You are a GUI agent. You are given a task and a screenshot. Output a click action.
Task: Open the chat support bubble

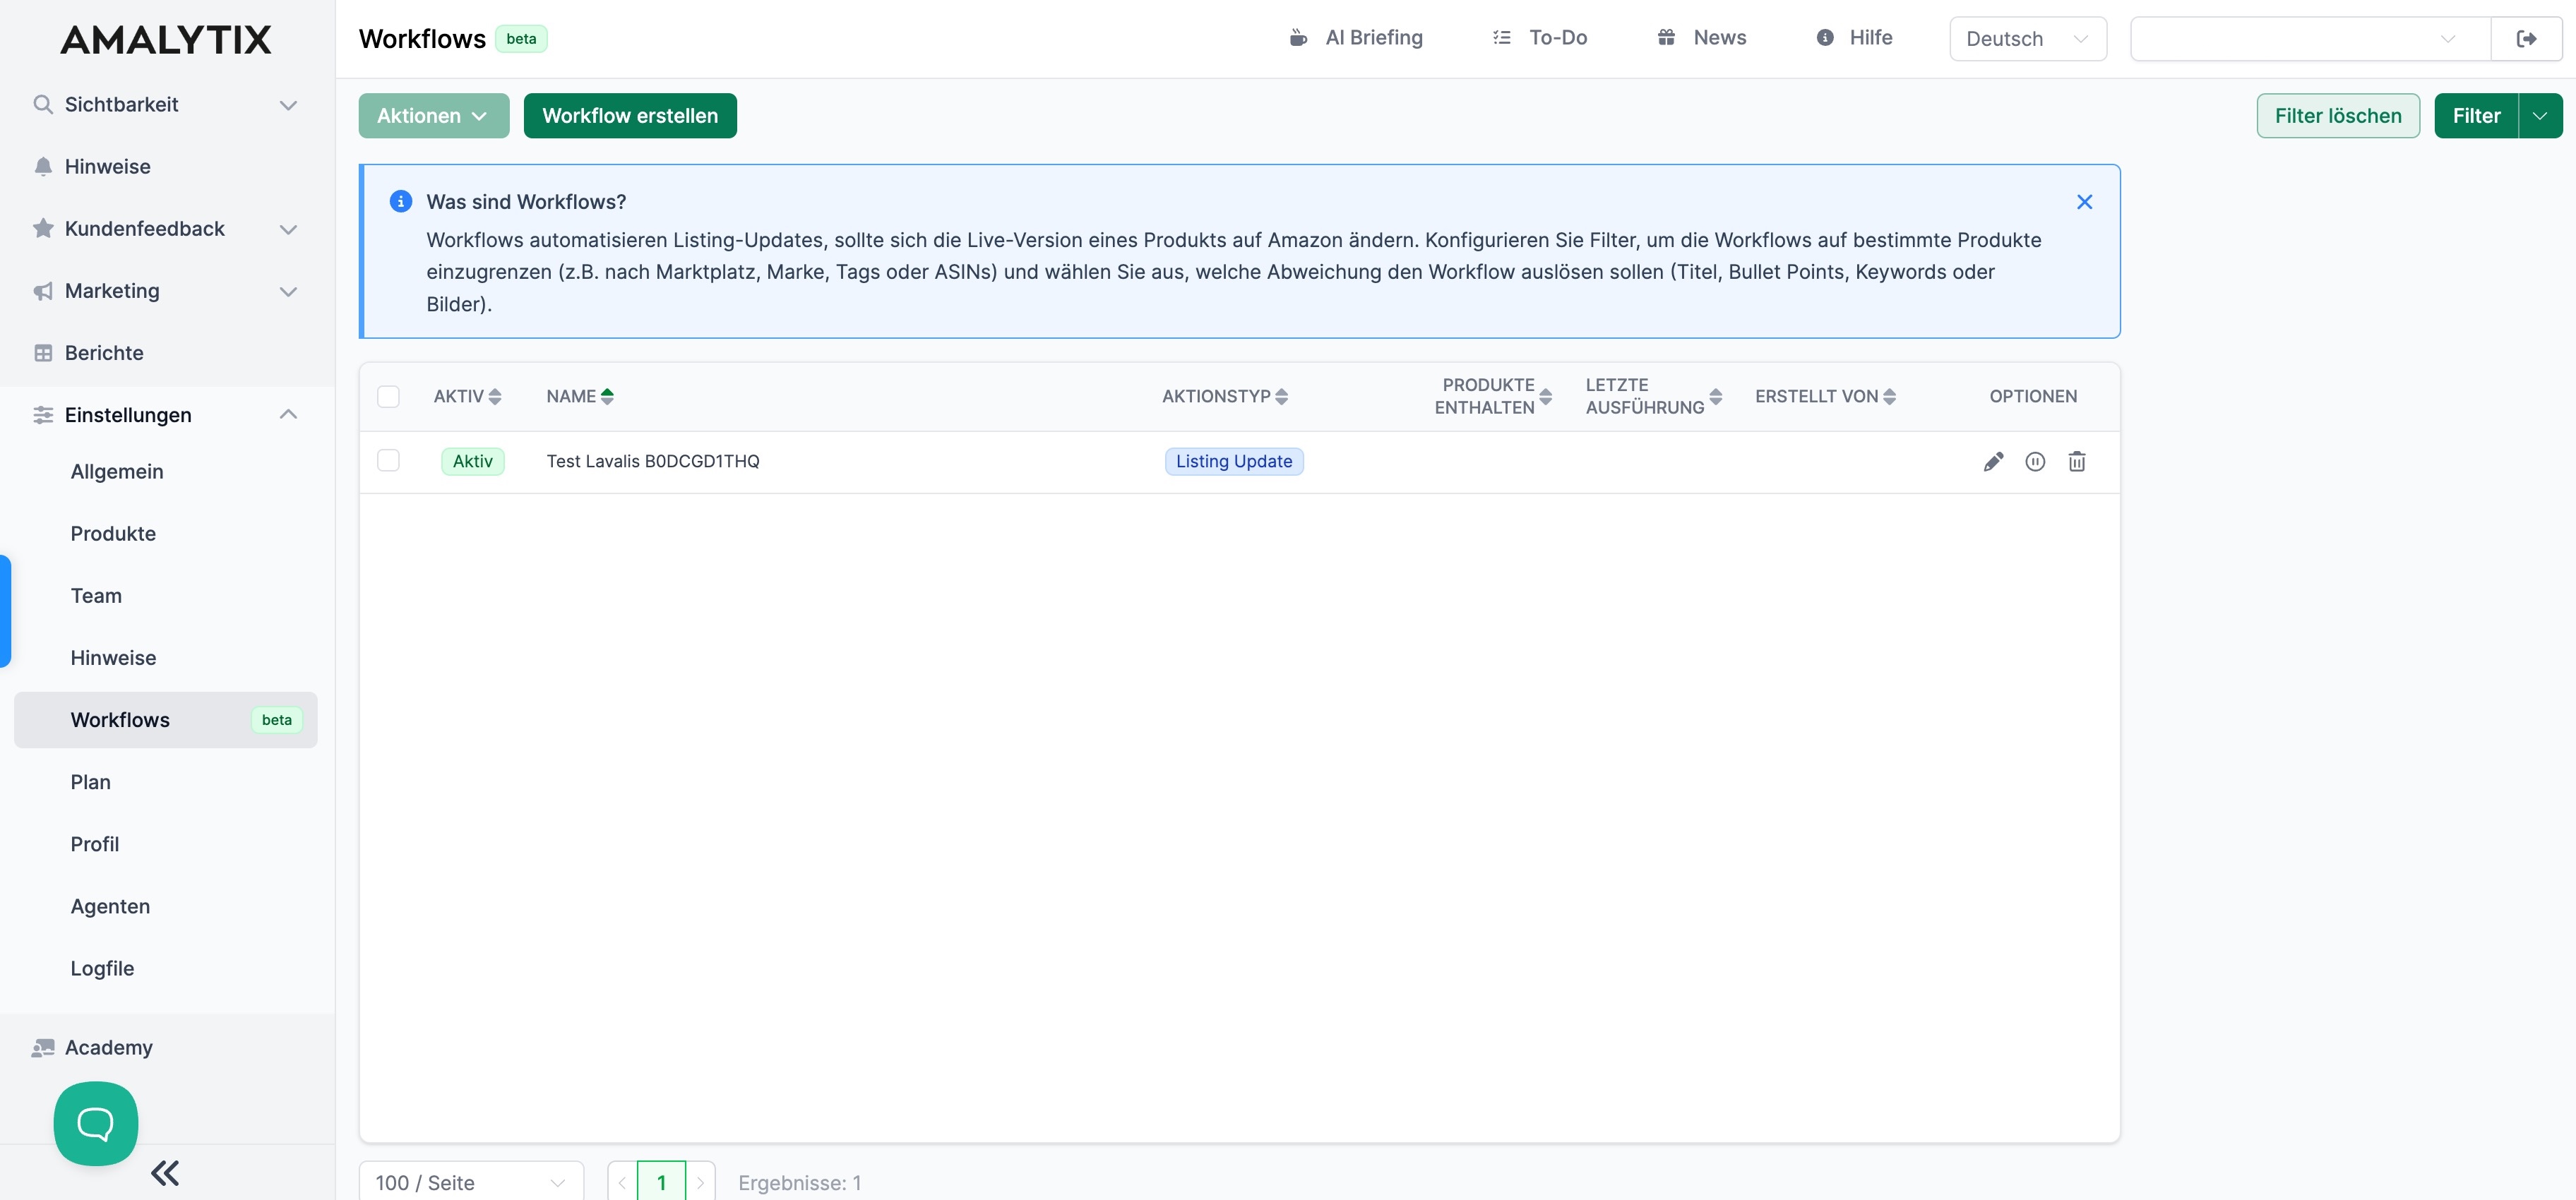pos(96,1123)
